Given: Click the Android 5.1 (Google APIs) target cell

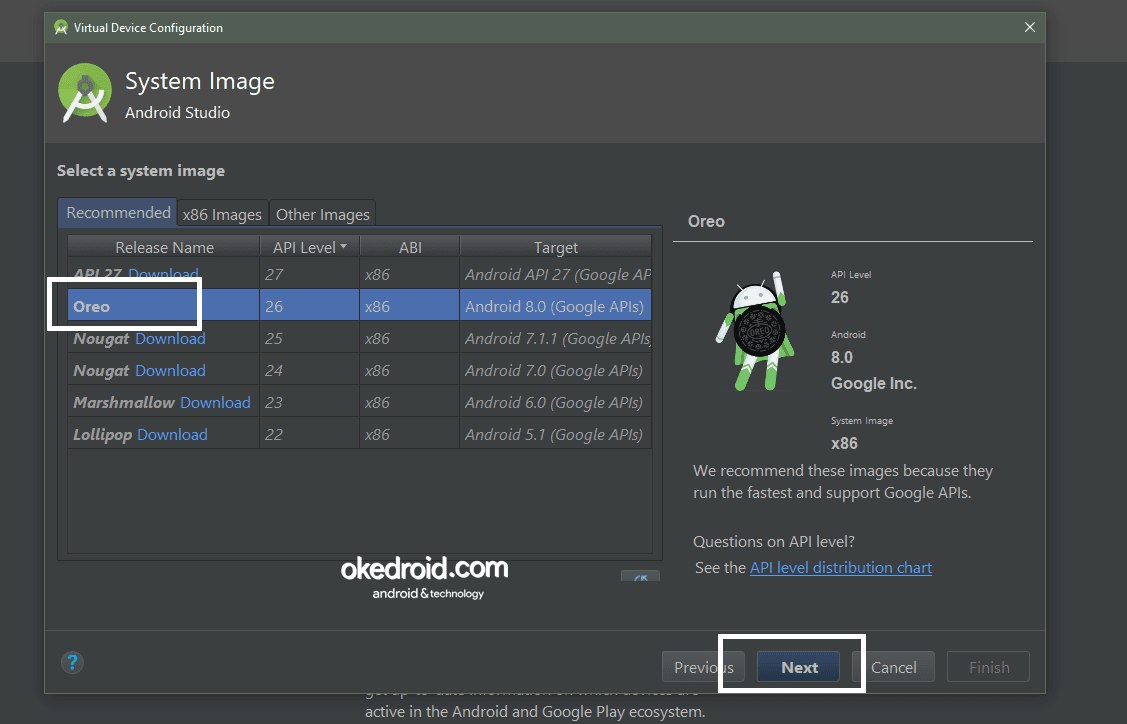Looking at the screenshot, I should point(556,434).
